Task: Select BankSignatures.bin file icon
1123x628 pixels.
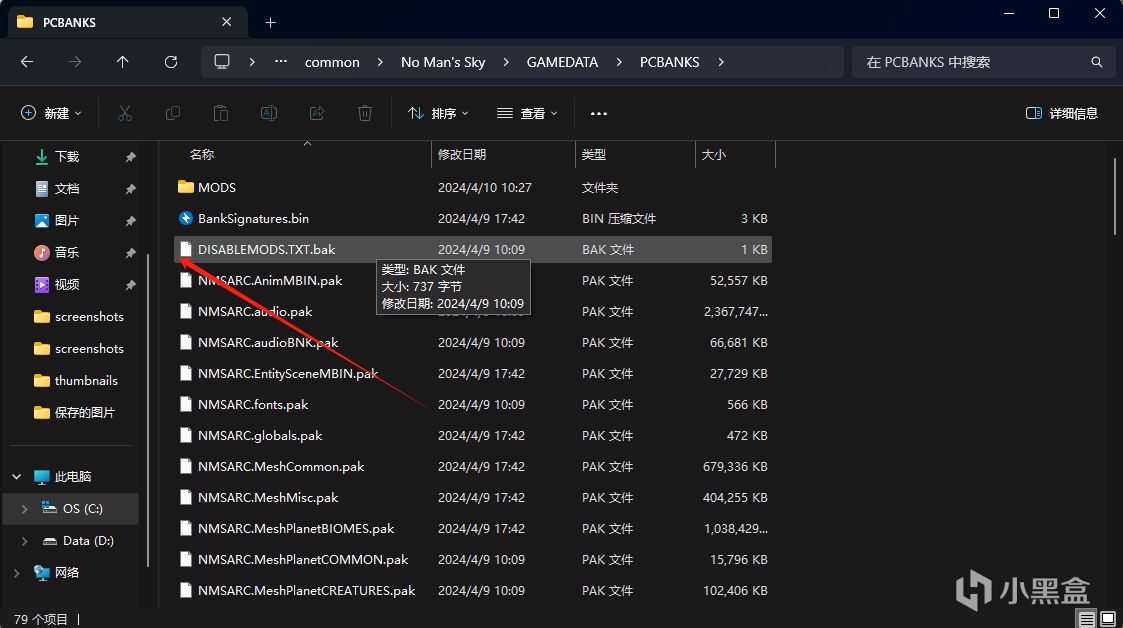Action: pyautogui.click(x=185, y=218)
